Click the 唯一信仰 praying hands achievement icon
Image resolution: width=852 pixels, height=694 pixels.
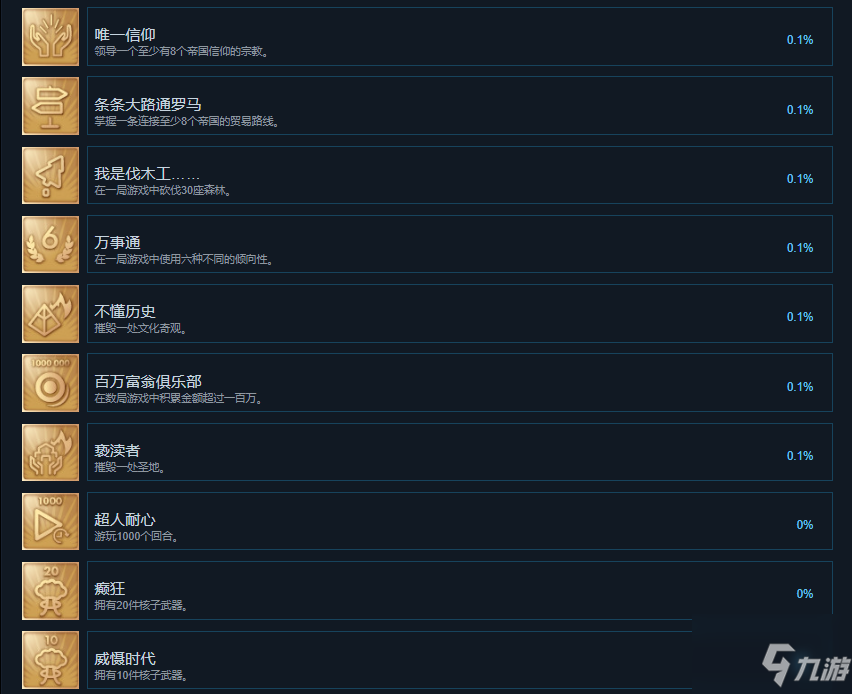(51, 37)
